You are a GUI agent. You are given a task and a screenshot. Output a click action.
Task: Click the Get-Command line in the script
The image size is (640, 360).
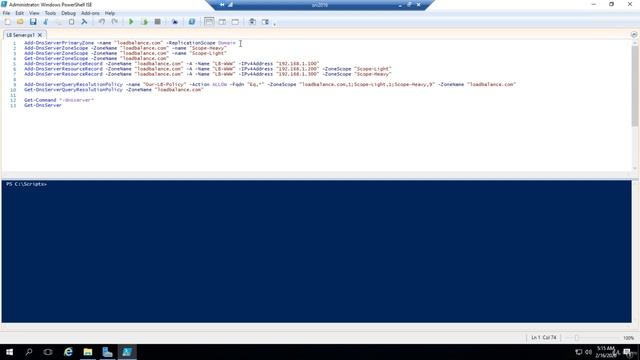59,100
